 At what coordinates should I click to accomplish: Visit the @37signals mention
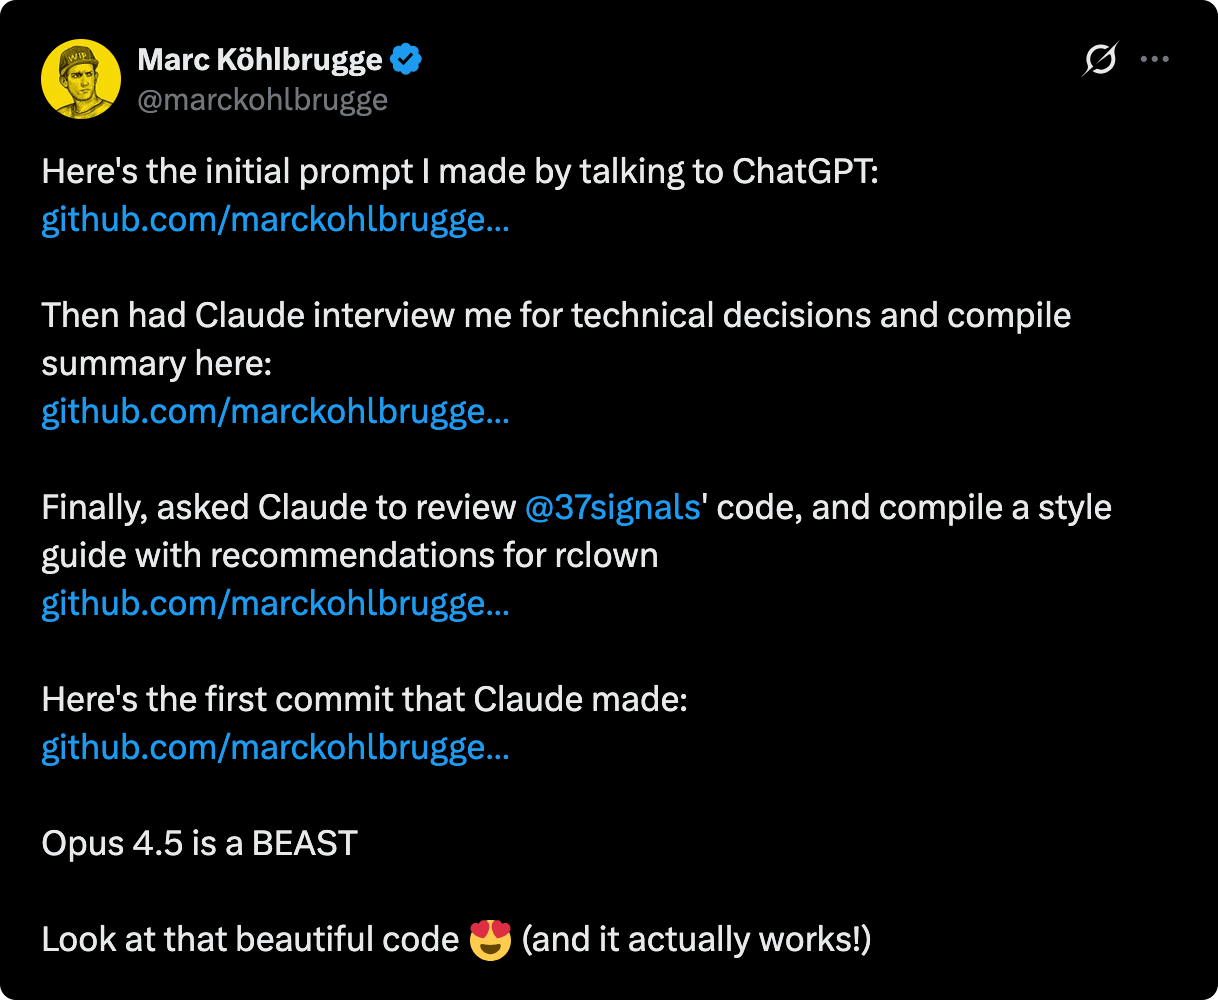(612, 508)
